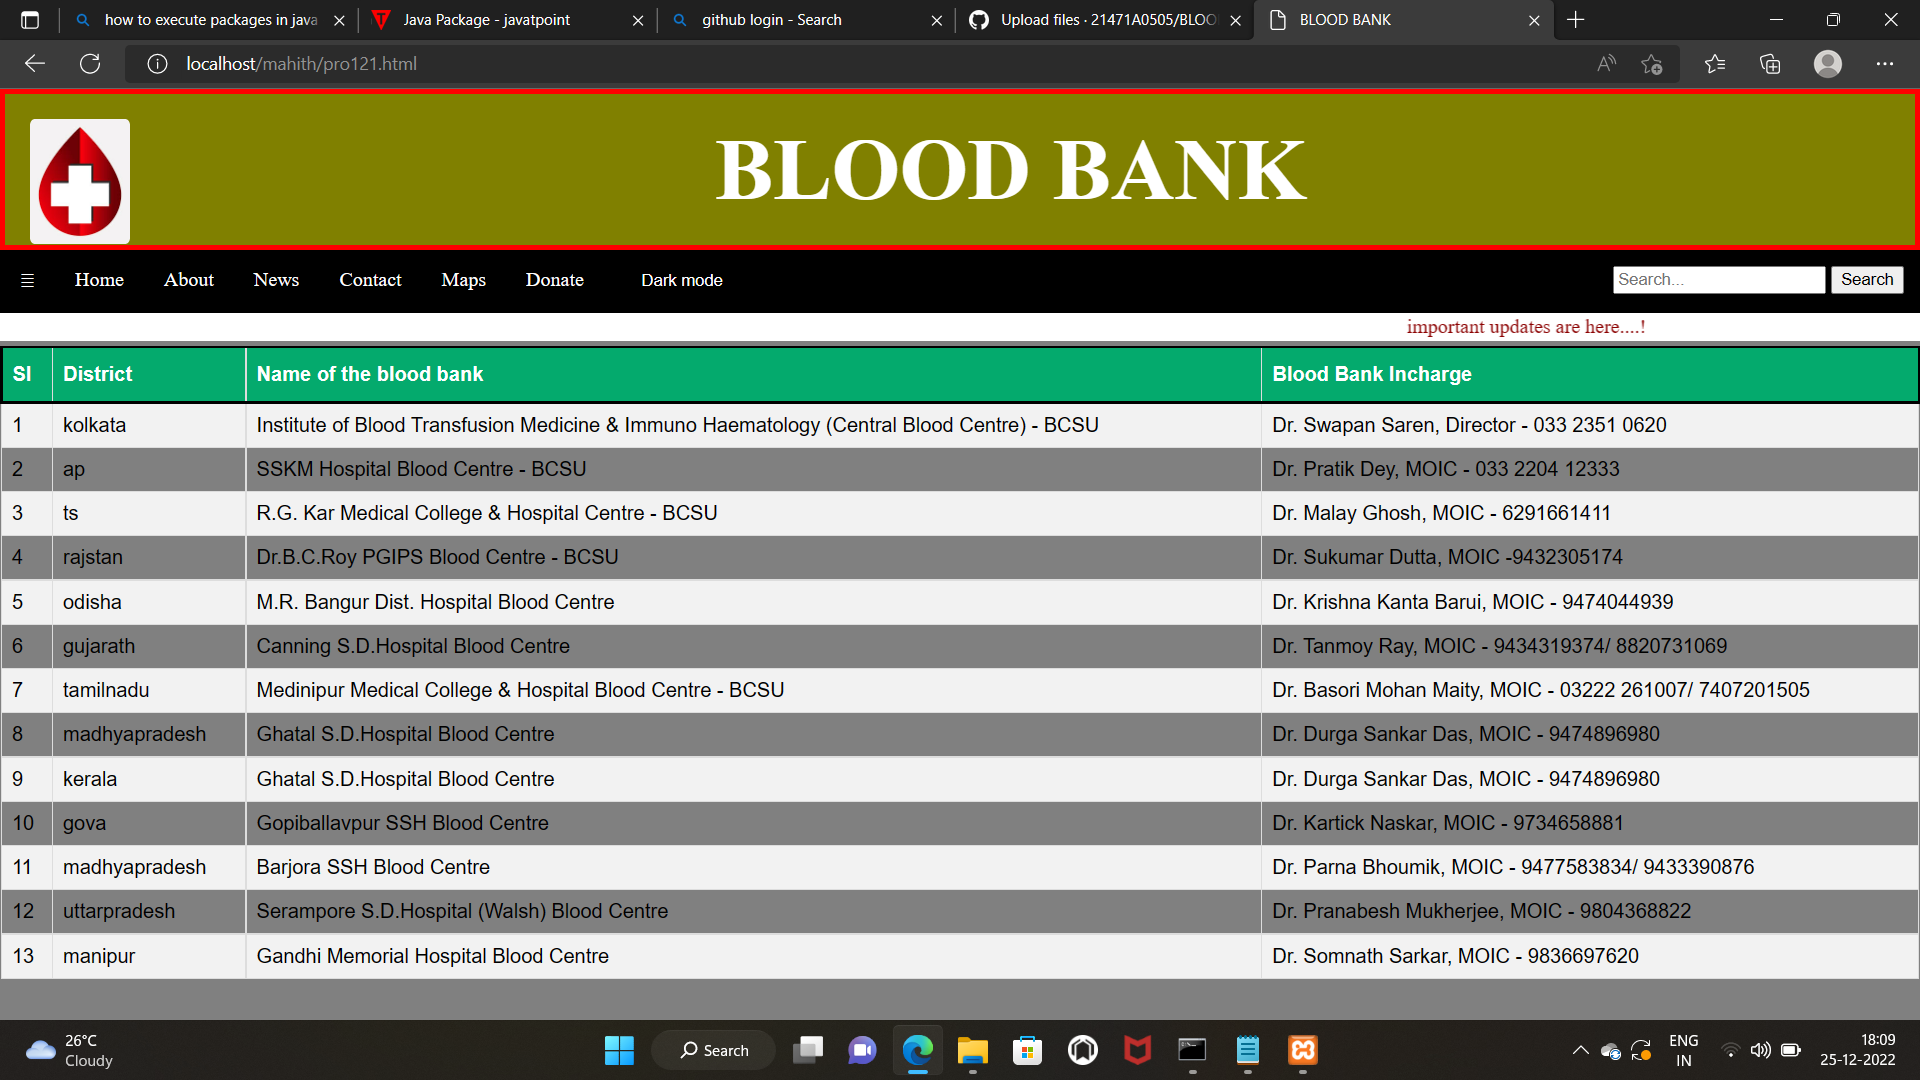Viewport: 1920px width, 1080px height.
Task: Click the blood drop logo
Action: click(x=79, y=180)
